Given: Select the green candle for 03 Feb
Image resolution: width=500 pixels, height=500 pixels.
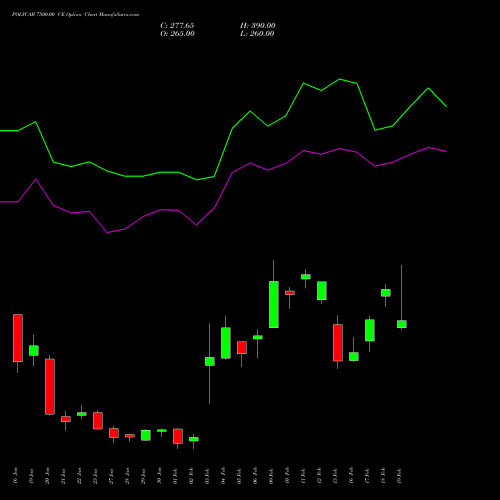Looking at the screenshot, I should tap(210, 362).
